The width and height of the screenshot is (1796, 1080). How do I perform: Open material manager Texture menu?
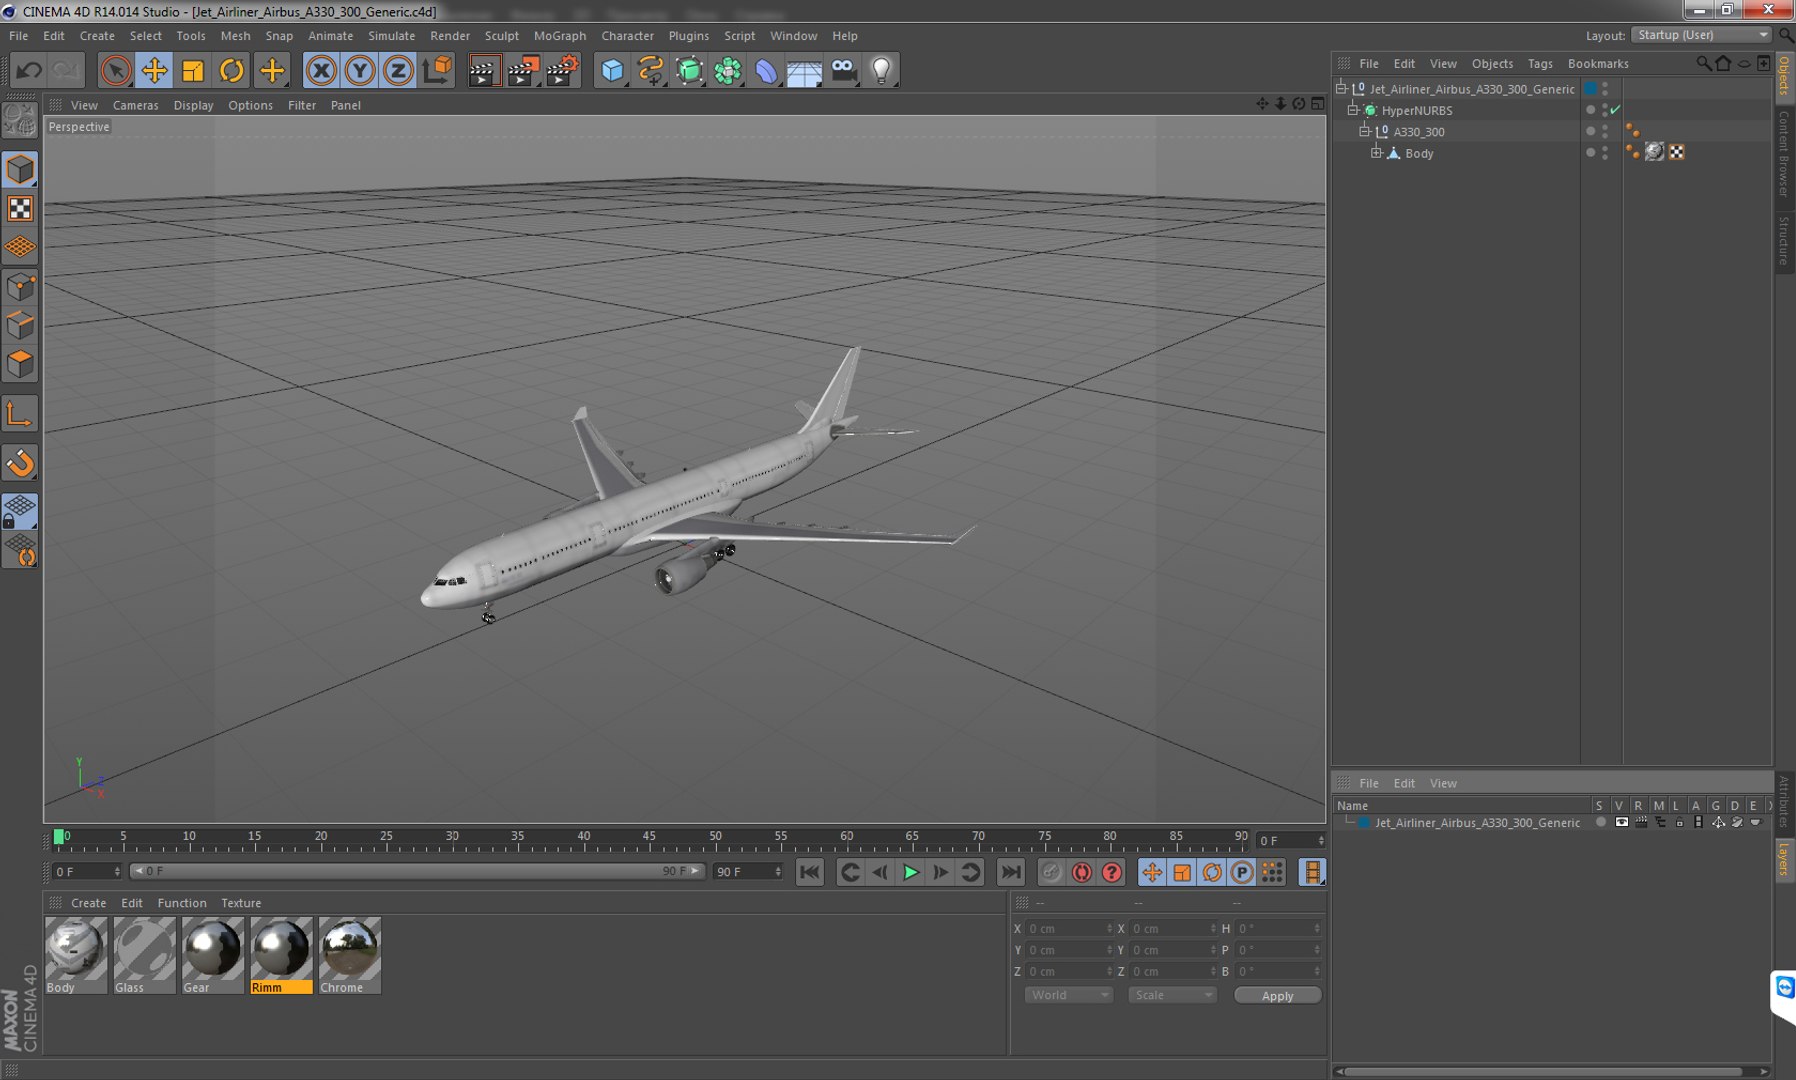pos(241,903)
